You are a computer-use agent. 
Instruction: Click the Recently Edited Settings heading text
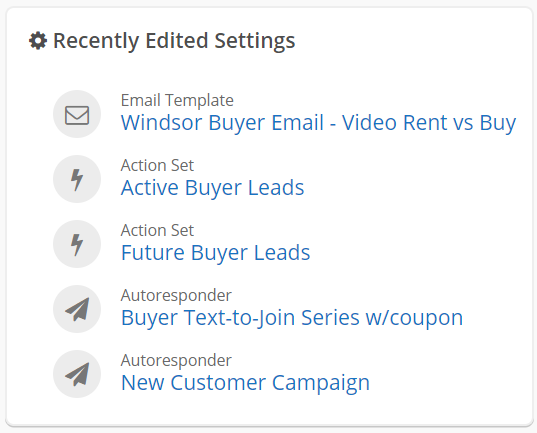point(174,41)
